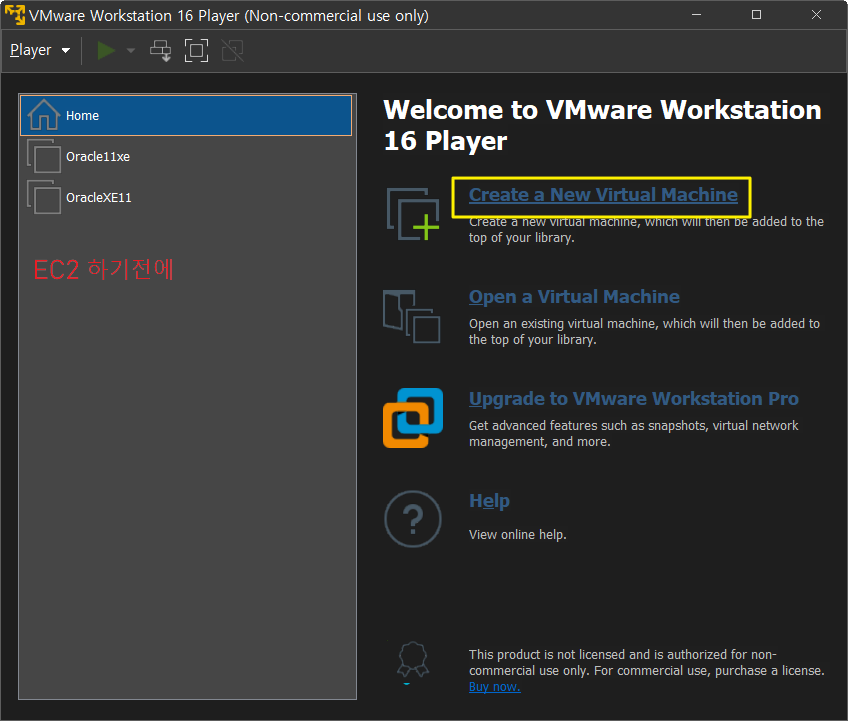Click the VMware logo in title bar
Screen dimensions: 848x721
click(x=15, y=15)
